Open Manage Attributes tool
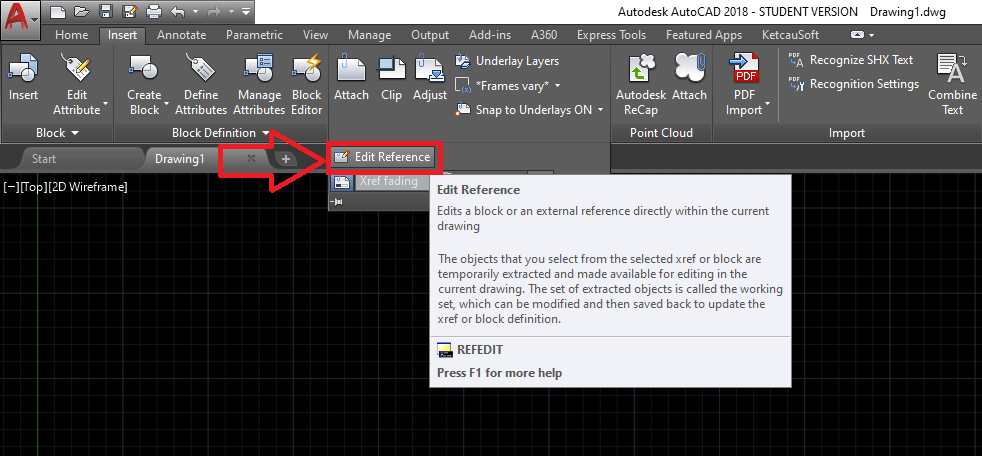Viewport: 982px width, 456px height. (x=259, y=85)
